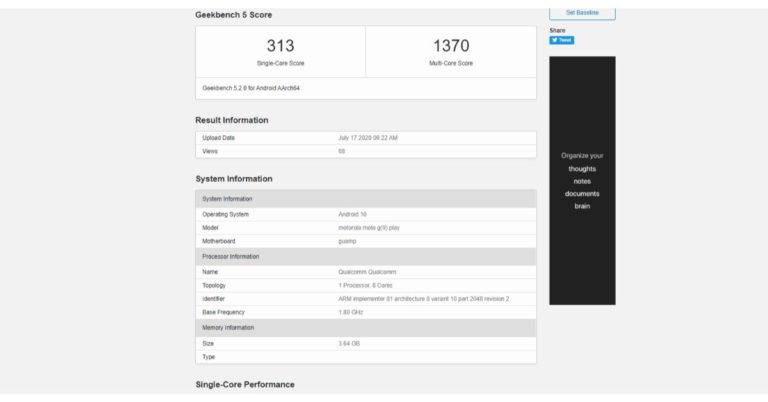Click the gray System Information table header
This screenshot has width=768, height=402.
click(366, 199)
